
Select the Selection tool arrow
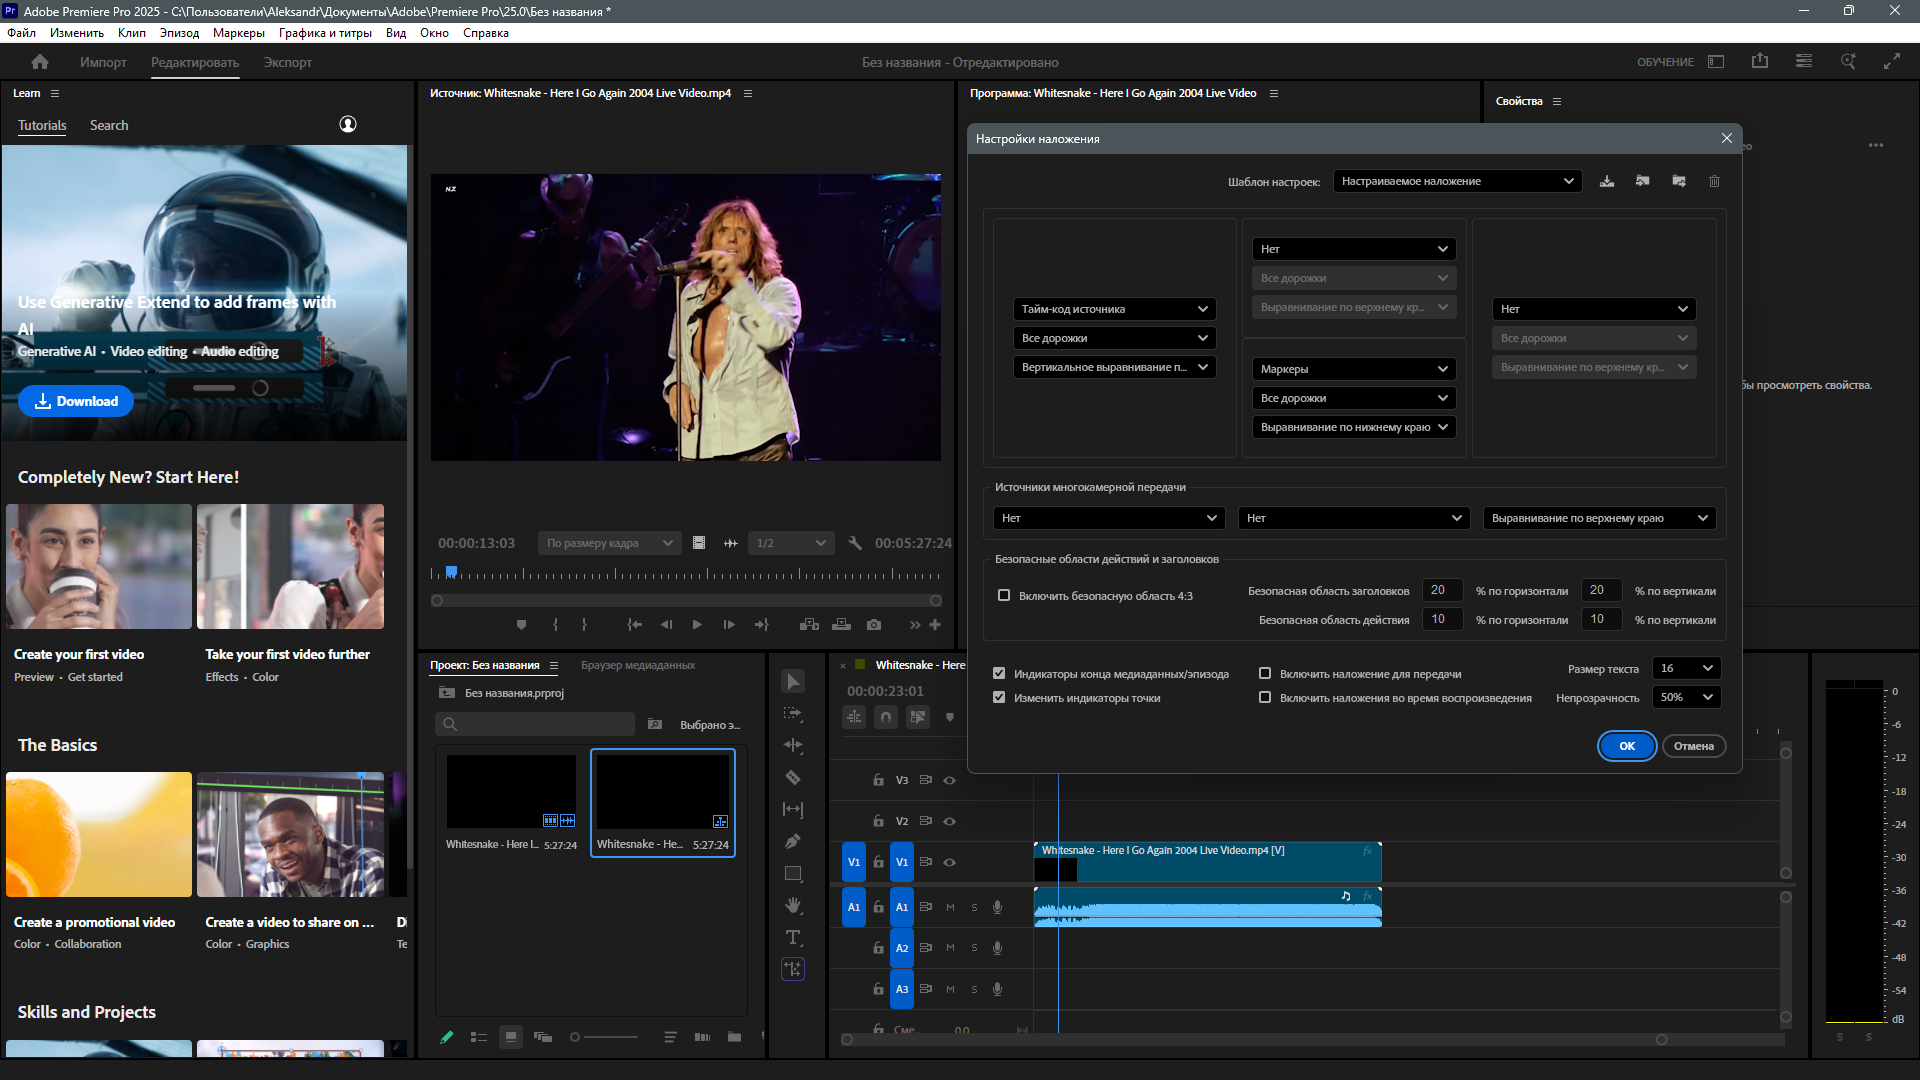[793, 682]
